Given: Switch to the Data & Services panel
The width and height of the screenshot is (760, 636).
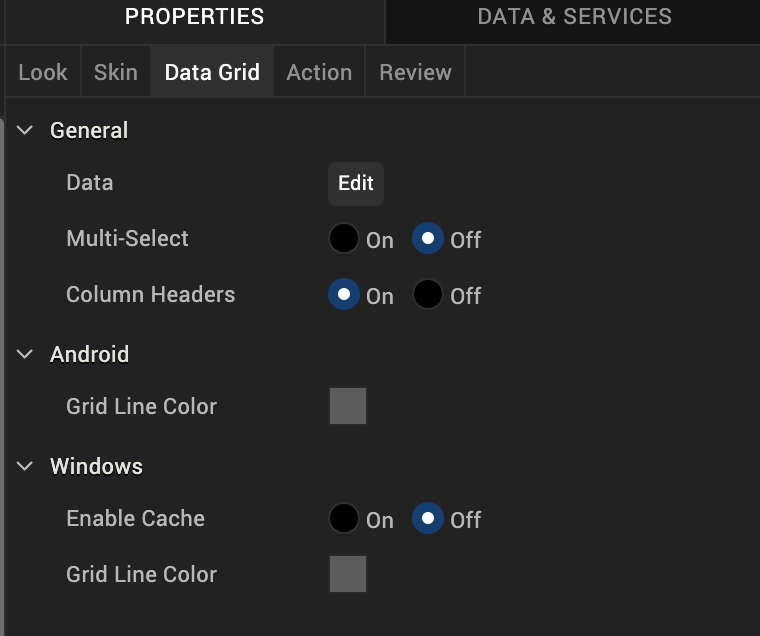Looking at the screenshot, I should (574, 17).
